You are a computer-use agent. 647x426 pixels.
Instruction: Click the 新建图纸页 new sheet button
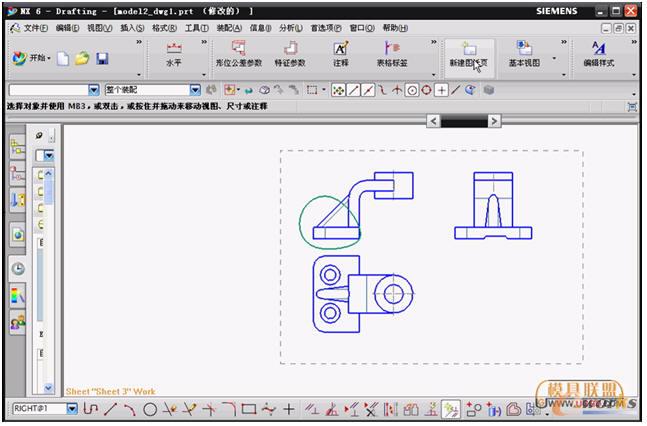(x=469, y=54)
